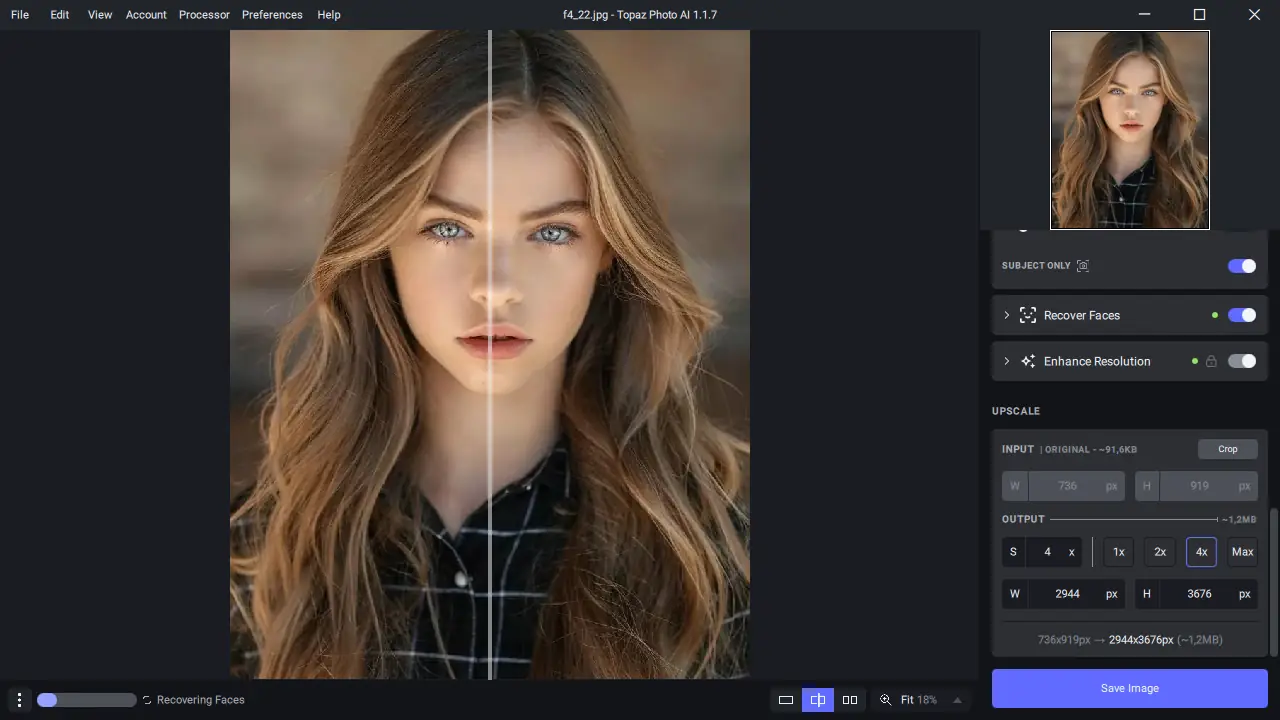Viewport: 1280px width, 720px height.
Task: Open the Processor menu
Action: pos(204,15)
